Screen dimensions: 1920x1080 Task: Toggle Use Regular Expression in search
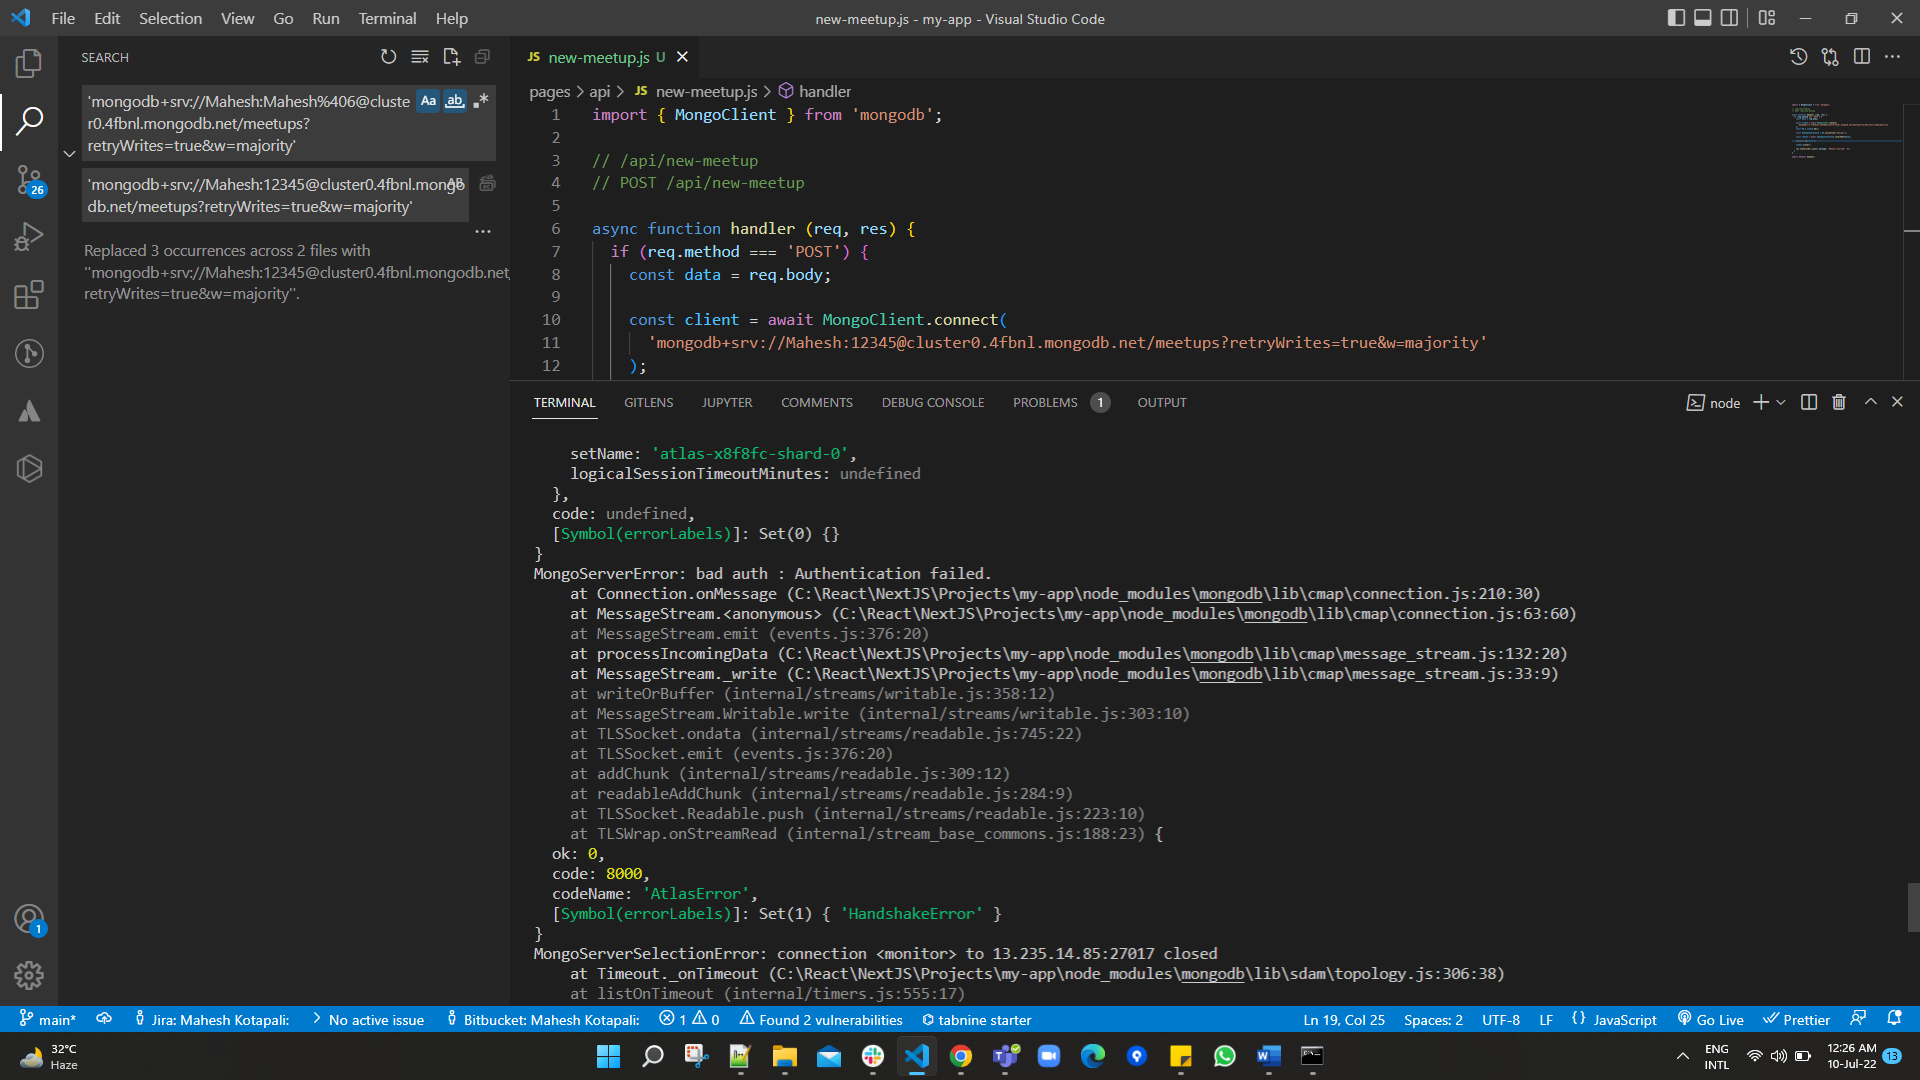pyautogui.click(x=481, y=101)
